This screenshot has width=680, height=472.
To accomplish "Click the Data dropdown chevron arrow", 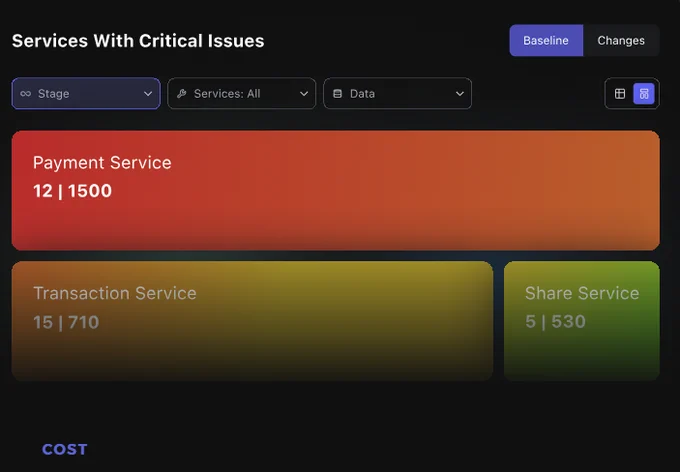I will pos(460,94).
